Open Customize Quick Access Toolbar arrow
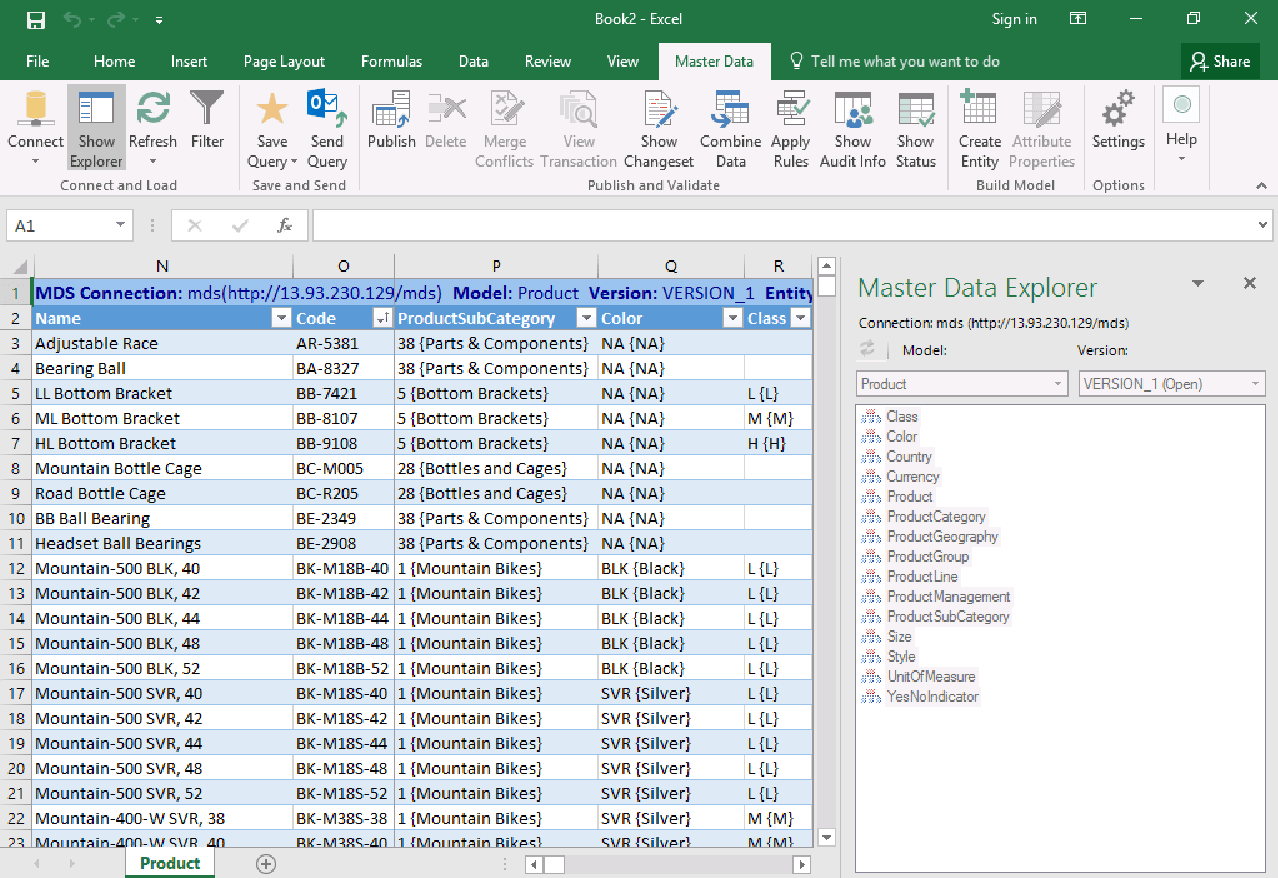Viewport: 1278px width, 878px height. [x=160, y=20]
